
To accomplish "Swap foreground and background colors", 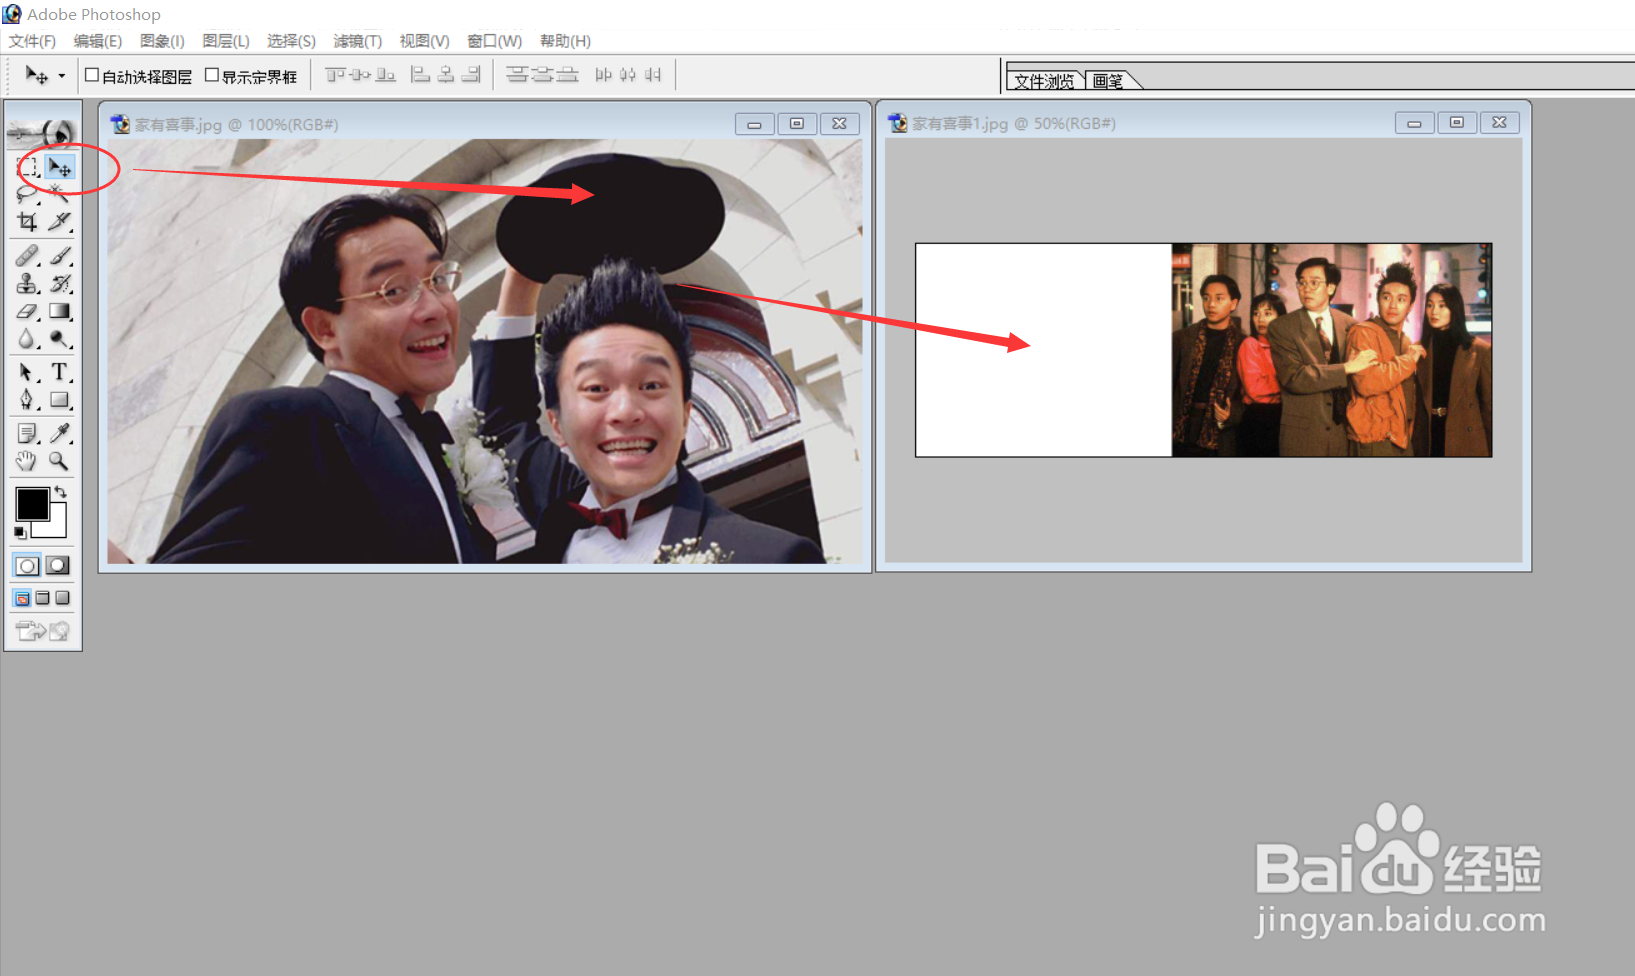I will click(x=61, y=491).
